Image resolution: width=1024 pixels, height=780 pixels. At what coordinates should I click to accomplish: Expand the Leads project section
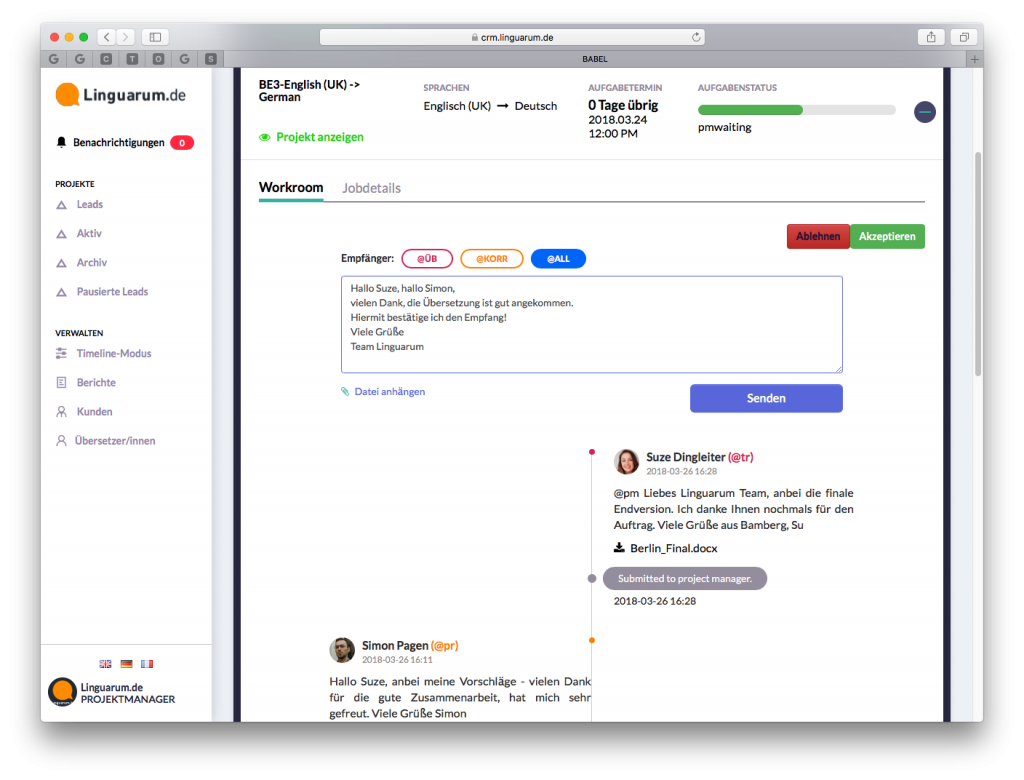89,204
